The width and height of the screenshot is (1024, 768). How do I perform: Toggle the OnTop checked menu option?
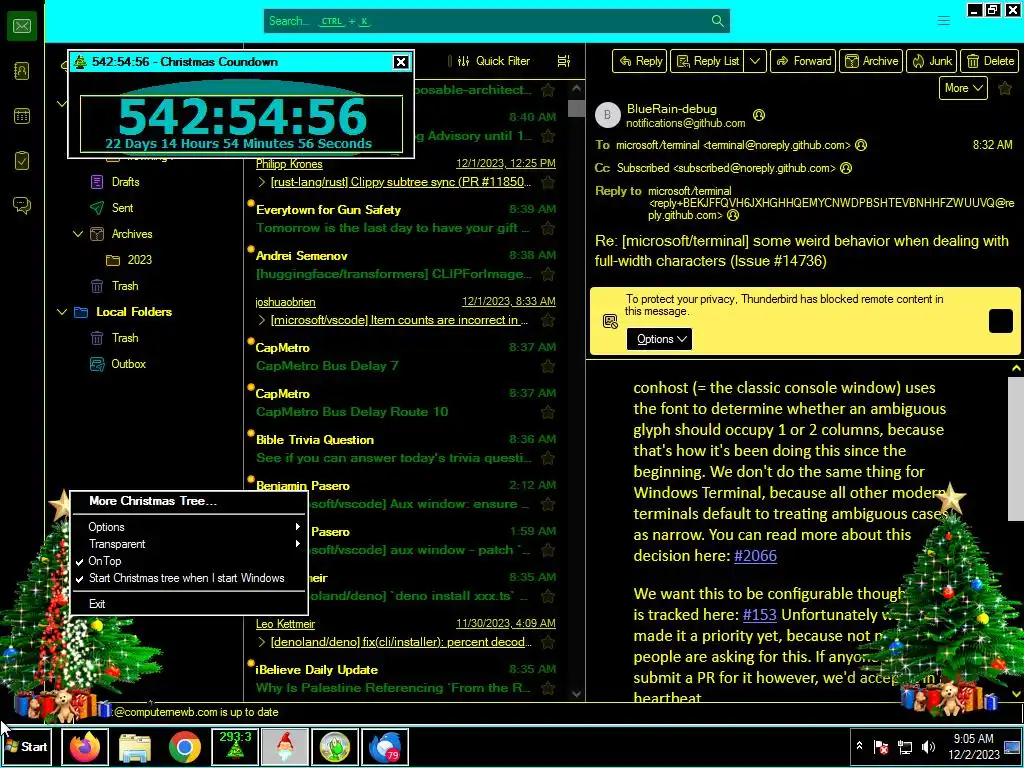coord(189,561)
